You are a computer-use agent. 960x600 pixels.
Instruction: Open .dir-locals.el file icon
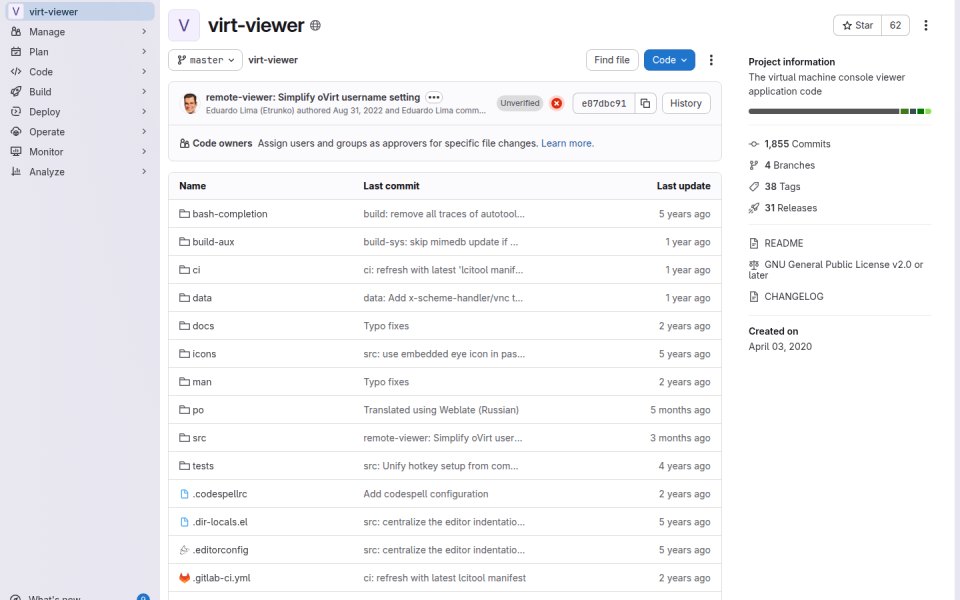[x=184, y=522]
